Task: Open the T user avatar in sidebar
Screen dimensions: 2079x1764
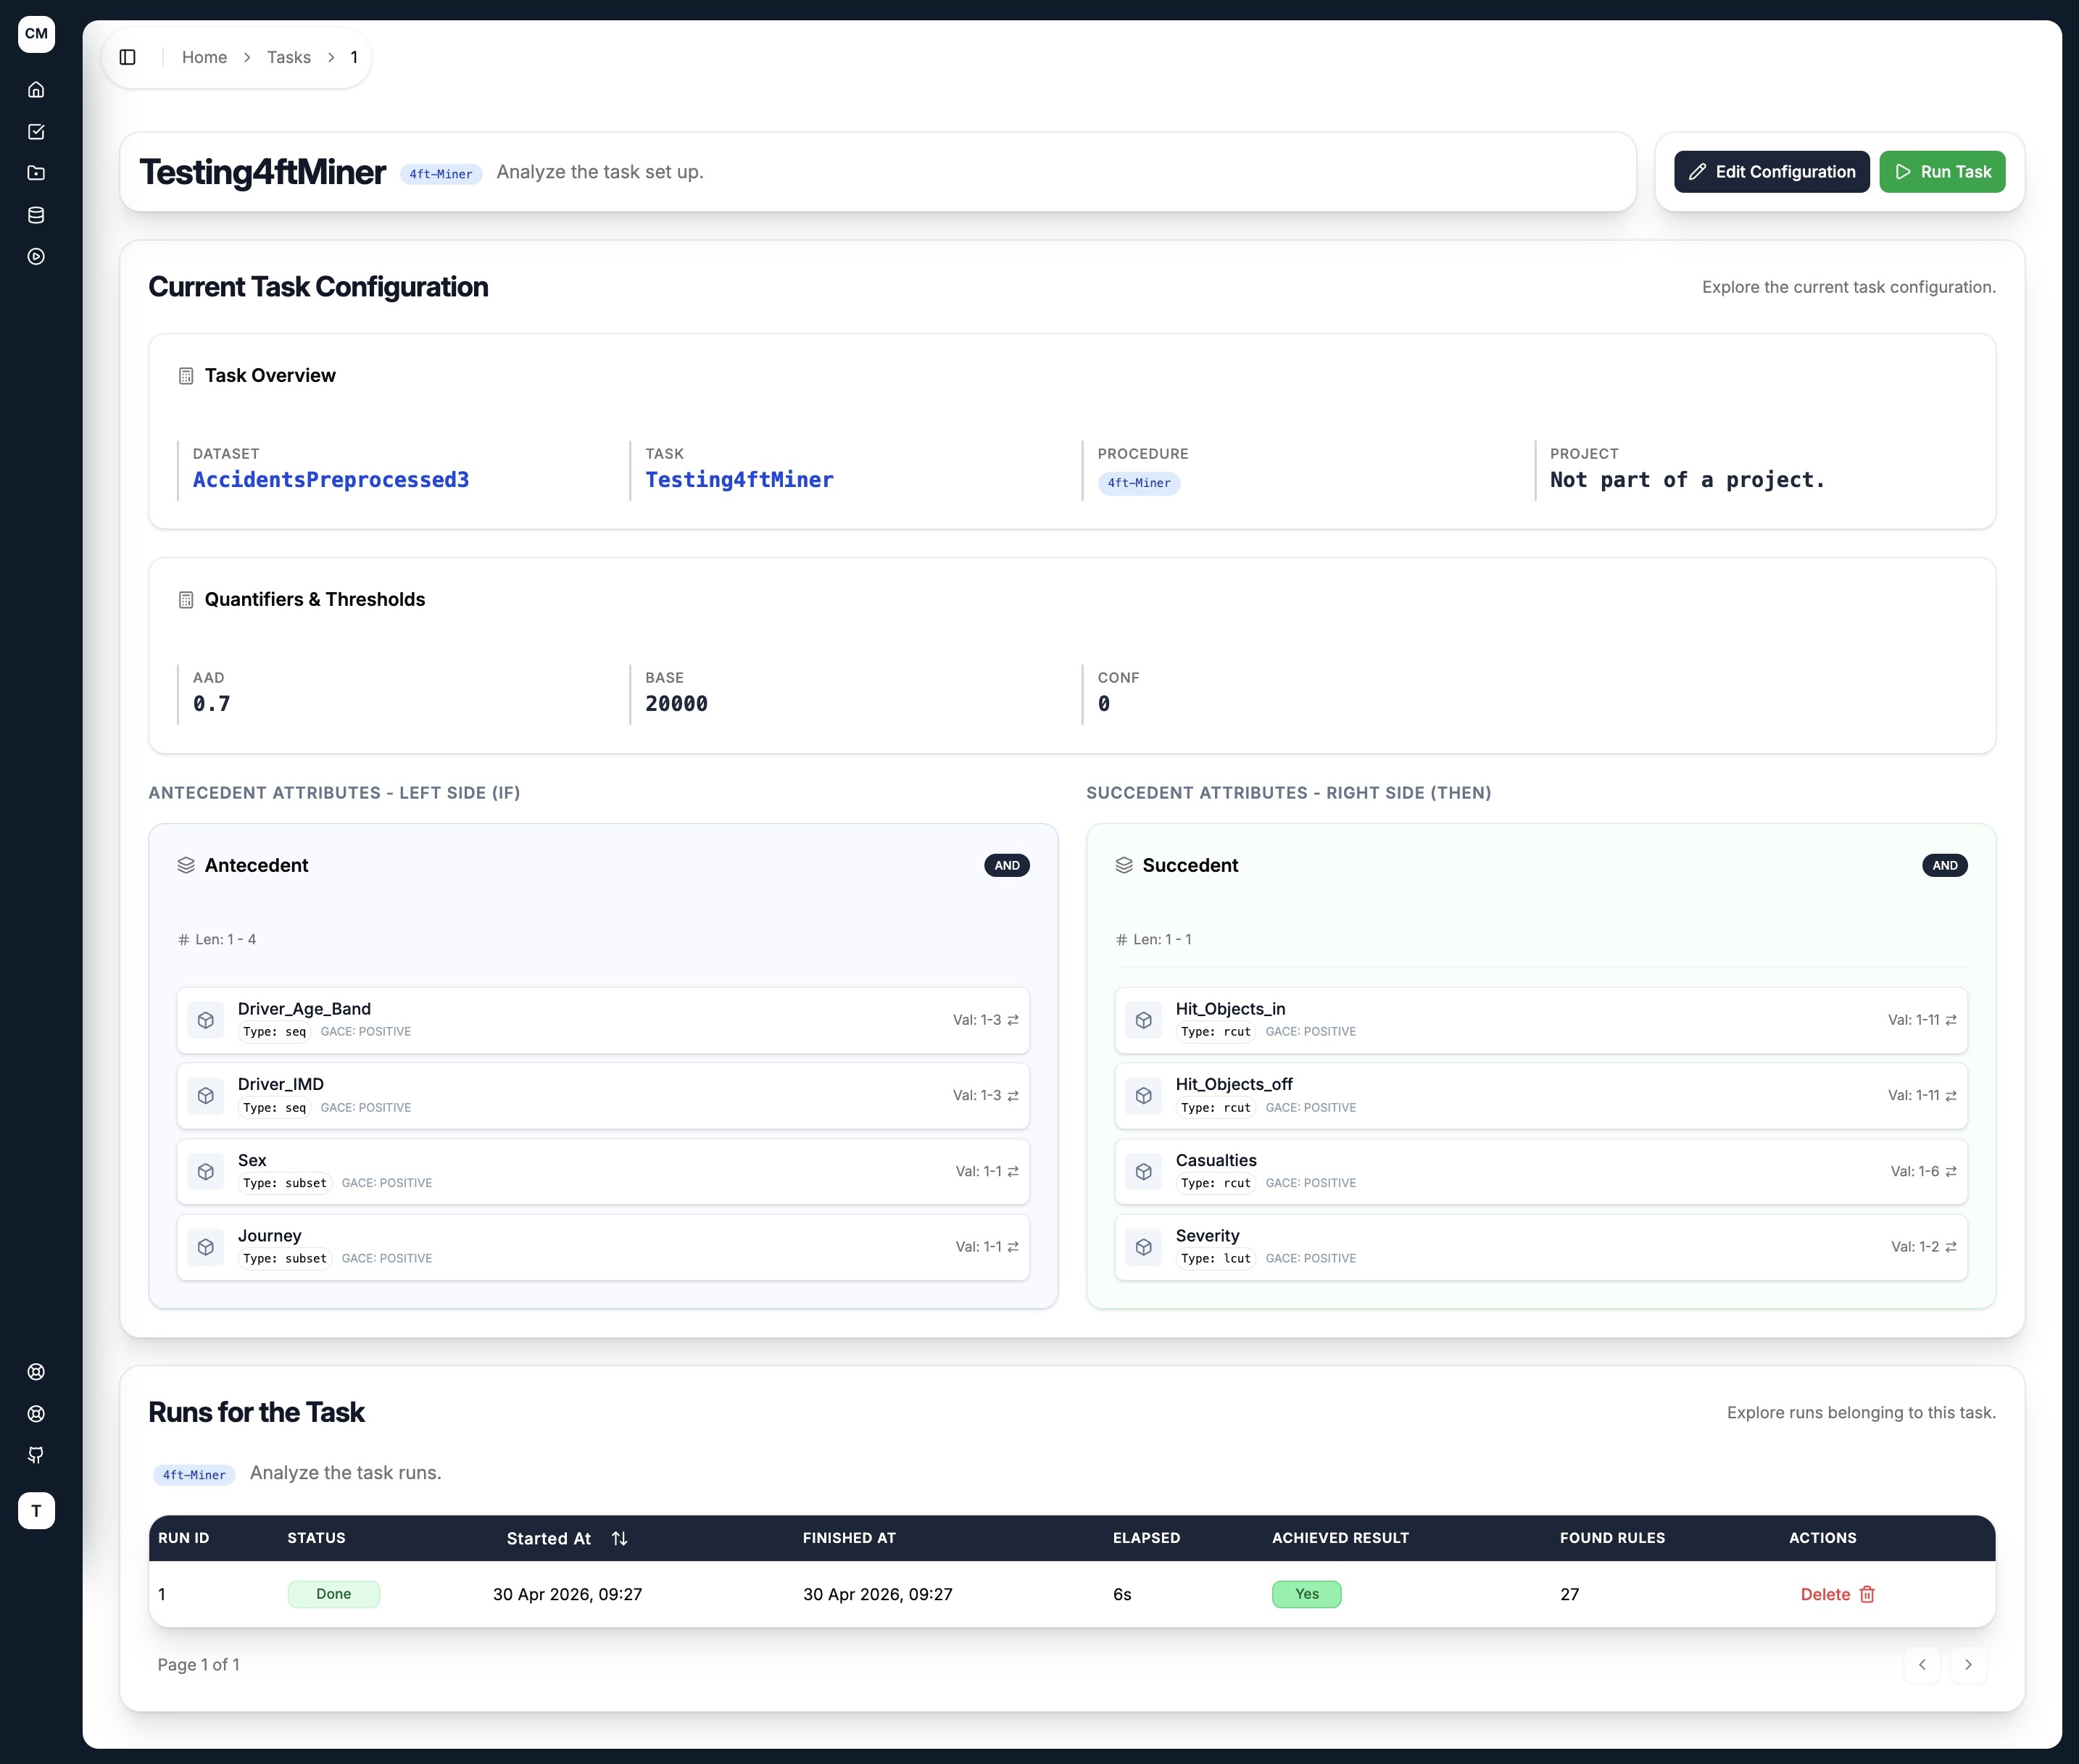Action: (x=36, y=1511)
